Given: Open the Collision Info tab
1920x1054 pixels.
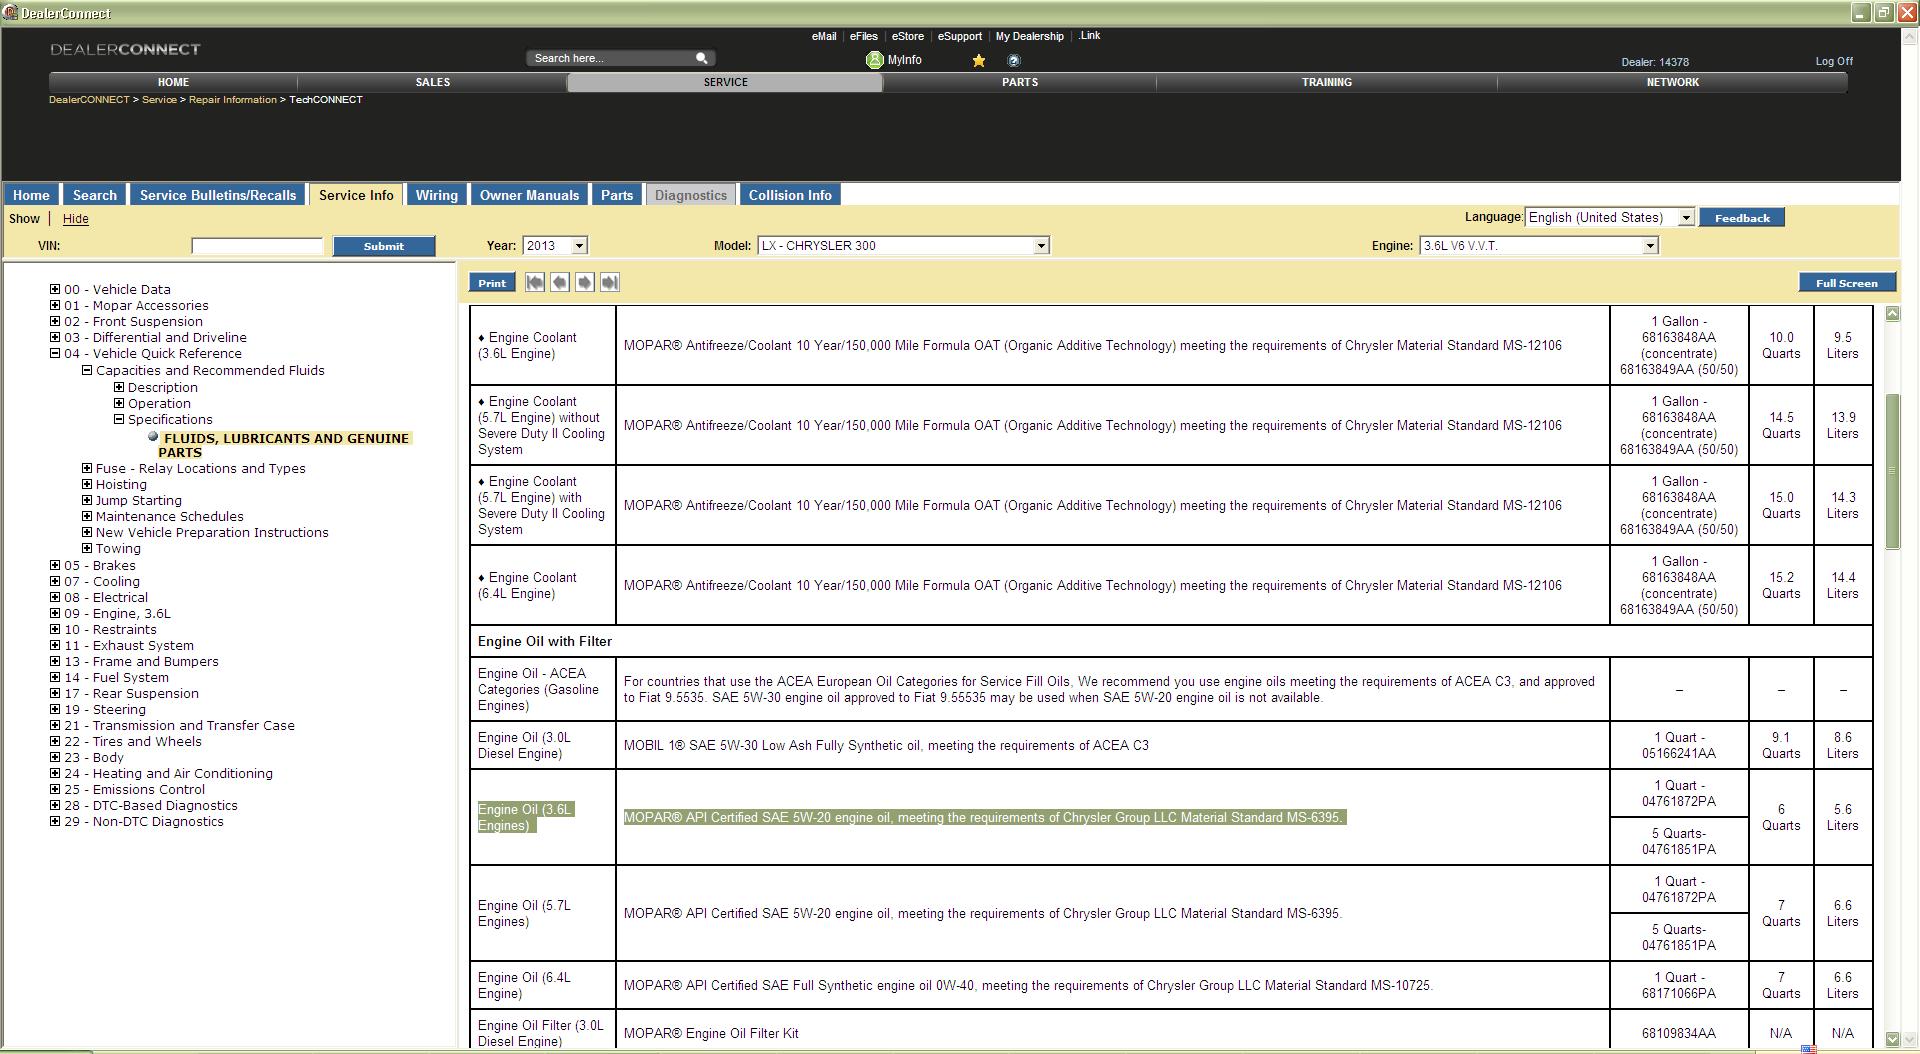Looking at the screenshot, I should [790, 195].
